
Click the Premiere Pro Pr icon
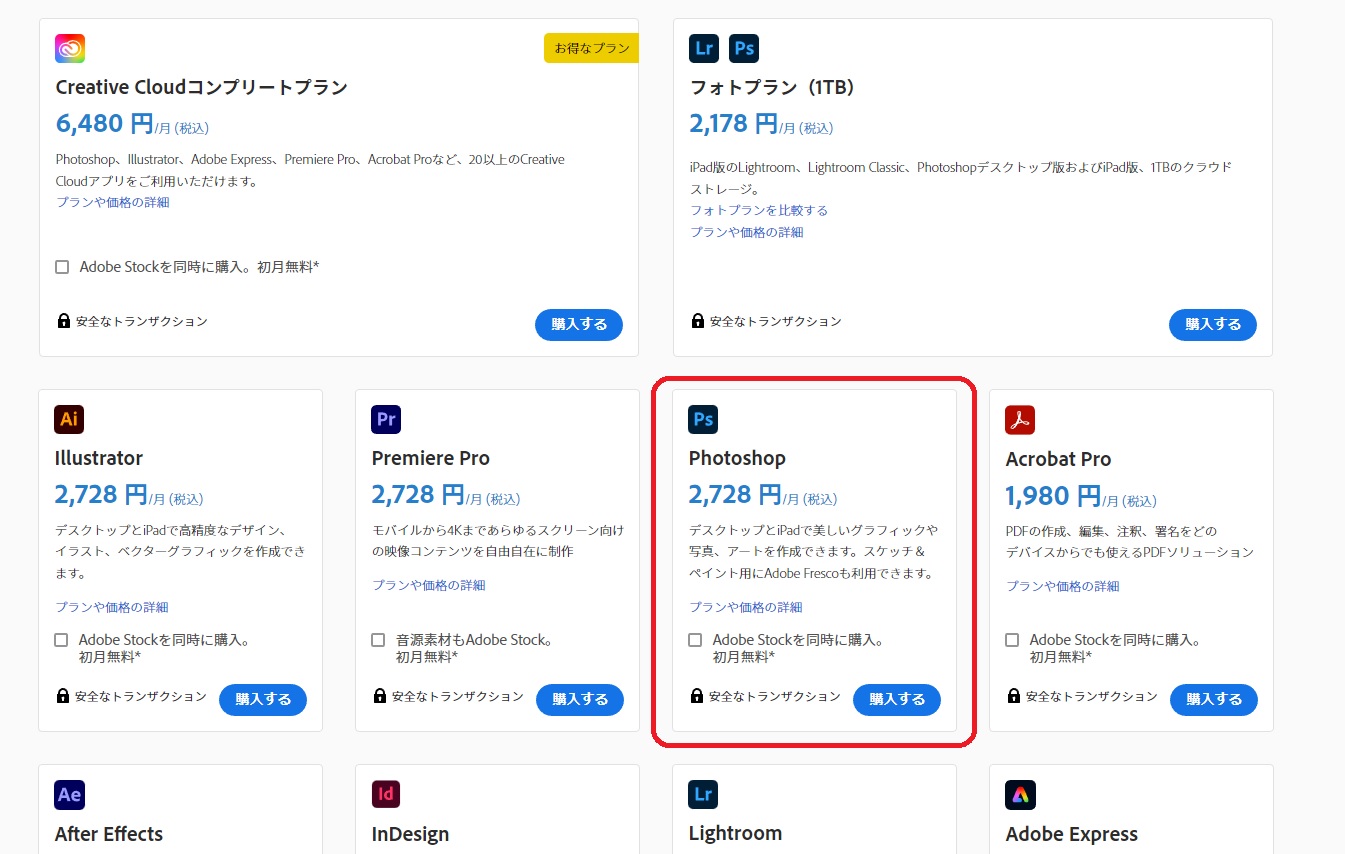point(386,419)
